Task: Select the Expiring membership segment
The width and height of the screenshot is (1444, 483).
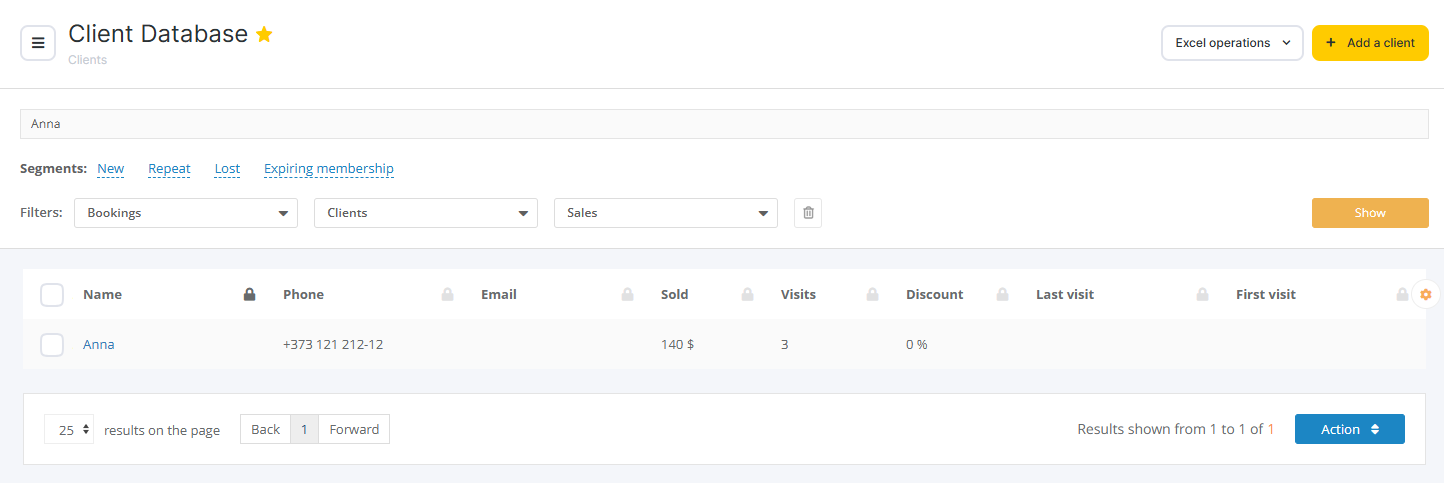Action: (329, 169)
